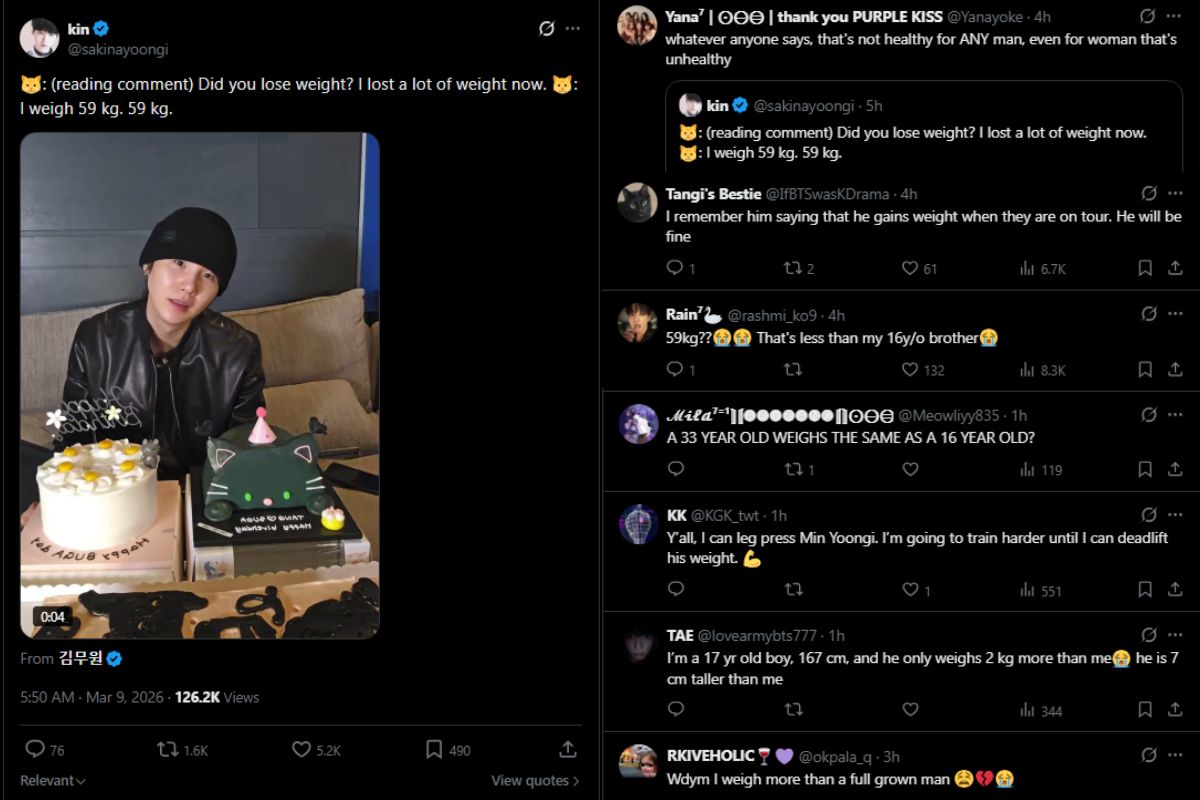Screen dimensions: 1200x800
Task: Reply to kin's main post
Action: pos(35,749)
